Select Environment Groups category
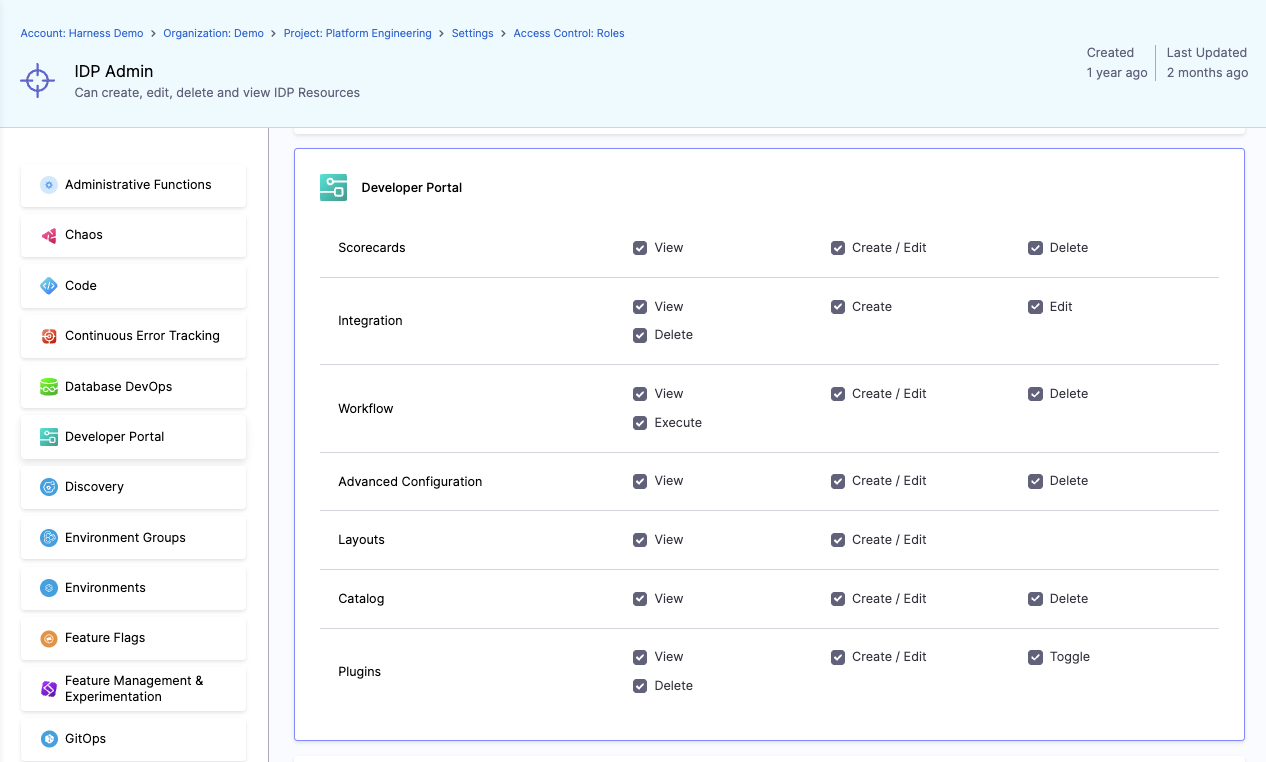The height and width of the screenshot is (762, 1266). click(x=133, y=538)
